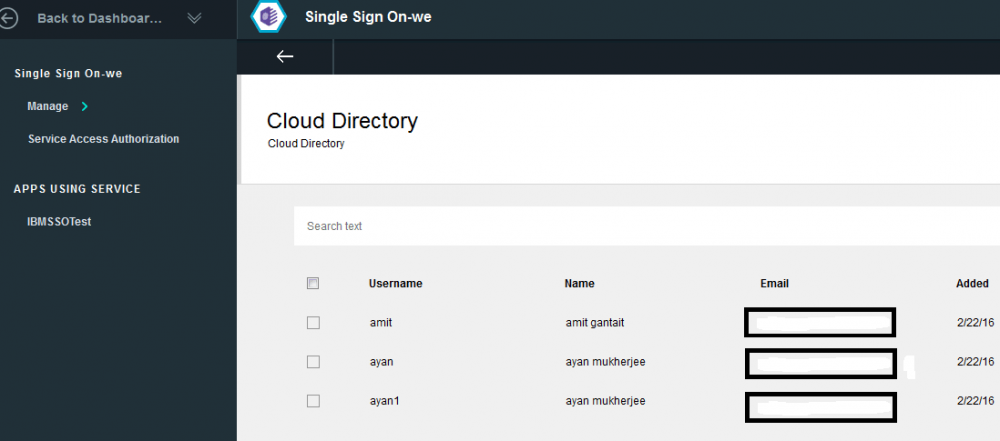Open the IBMSSOTest app link
Image resolution: width=1000 pixels, height=441 pixels.
click(59, 221)
